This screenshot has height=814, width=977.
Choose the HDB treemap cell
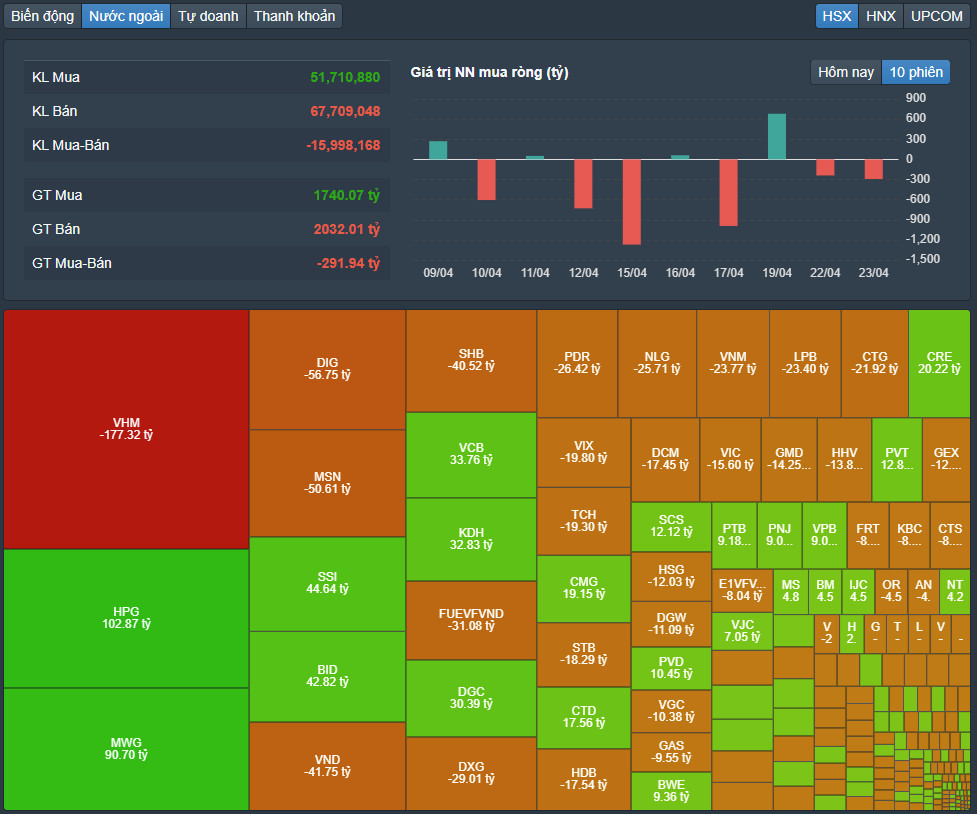click(x=584, y=779)
